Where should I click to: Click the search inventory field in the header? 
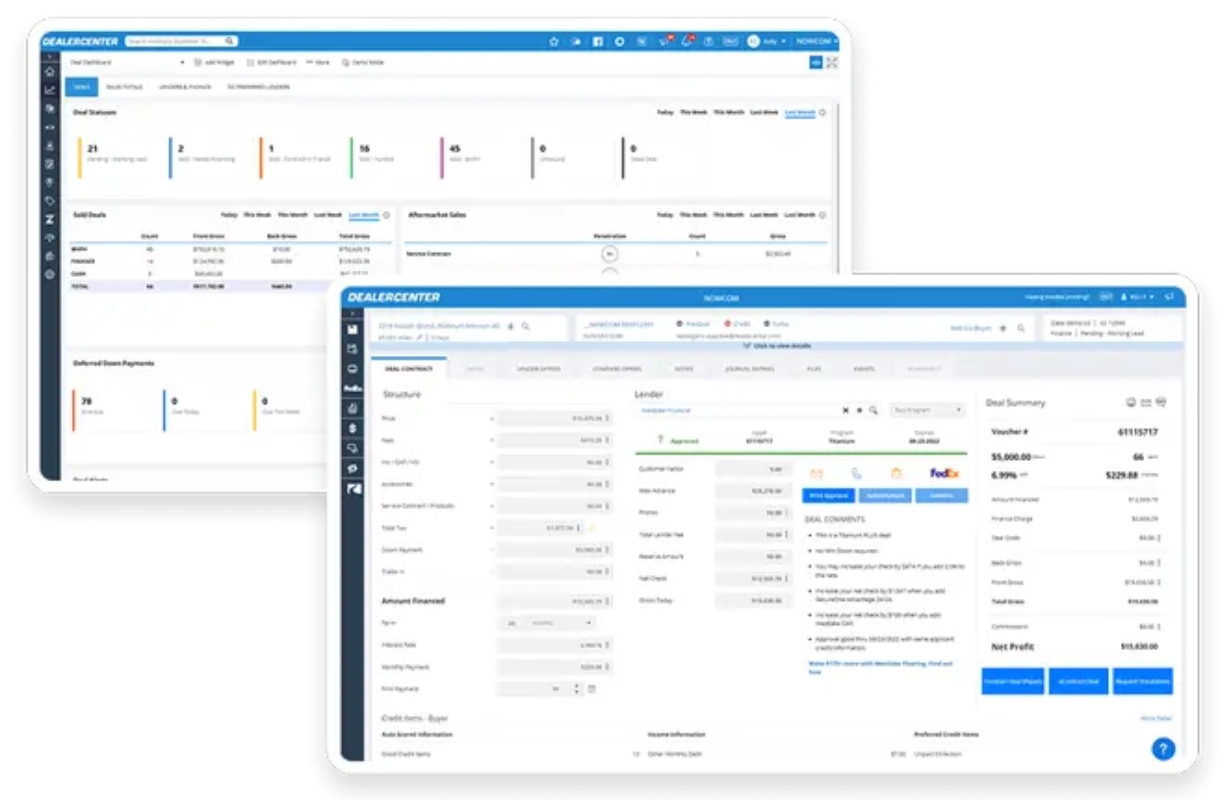(181, 41)
